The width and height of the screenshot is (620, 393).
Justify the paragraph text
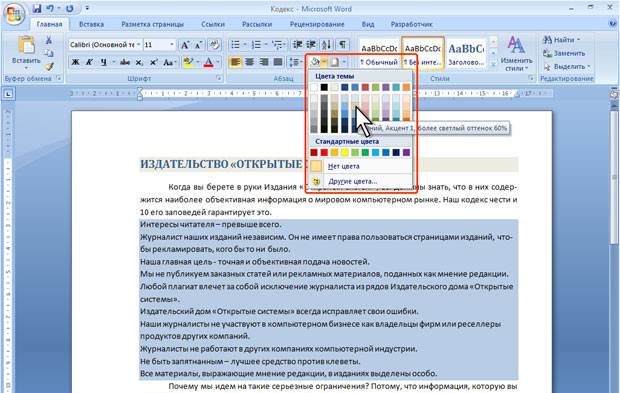(278, 62)
